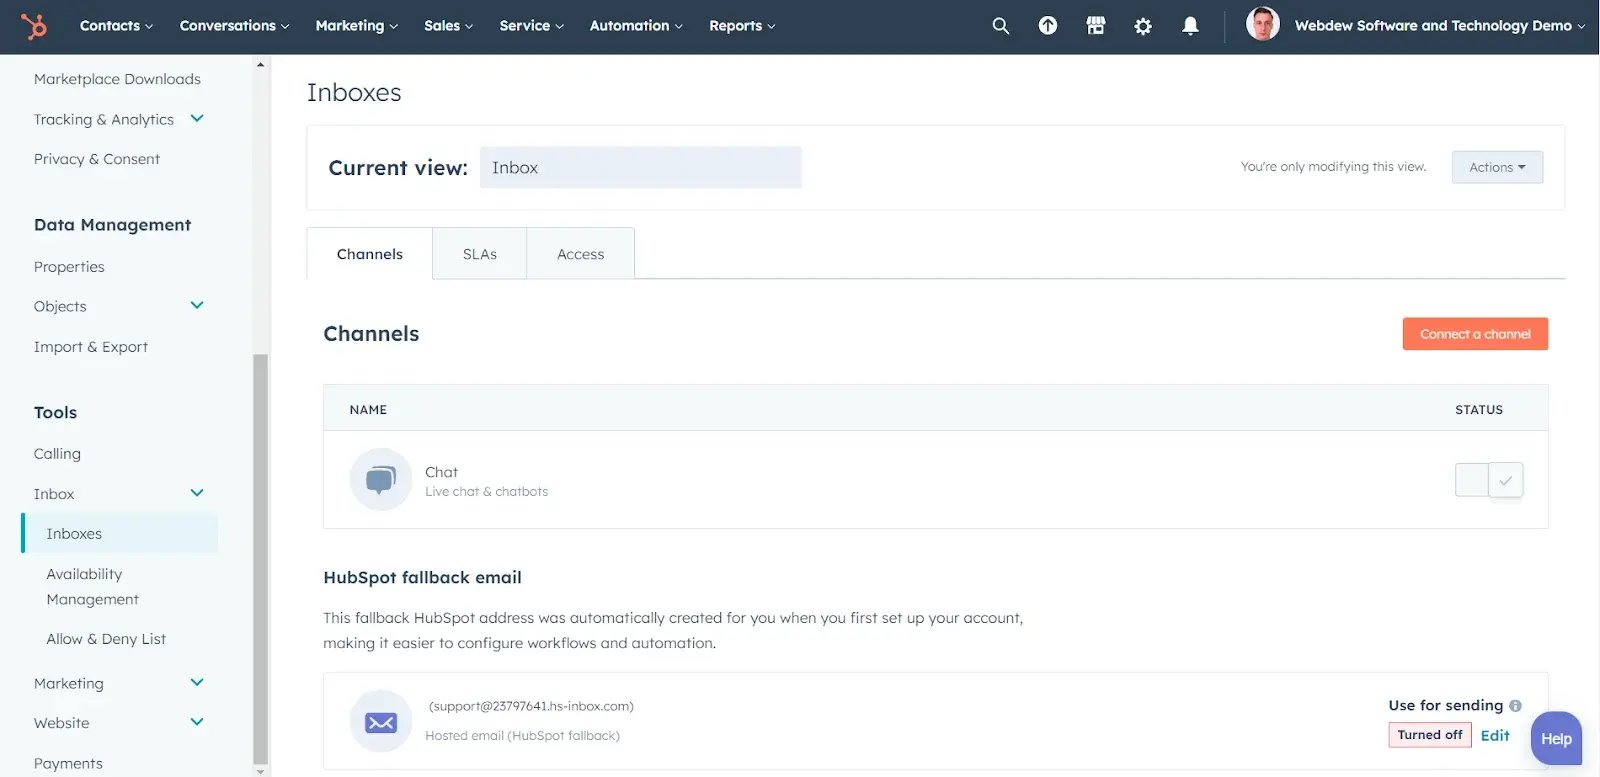The width and height of the screenshot is (1600, 777).
Task: Click the Edit link for fallback email
Action: (x=1495, y=735)
